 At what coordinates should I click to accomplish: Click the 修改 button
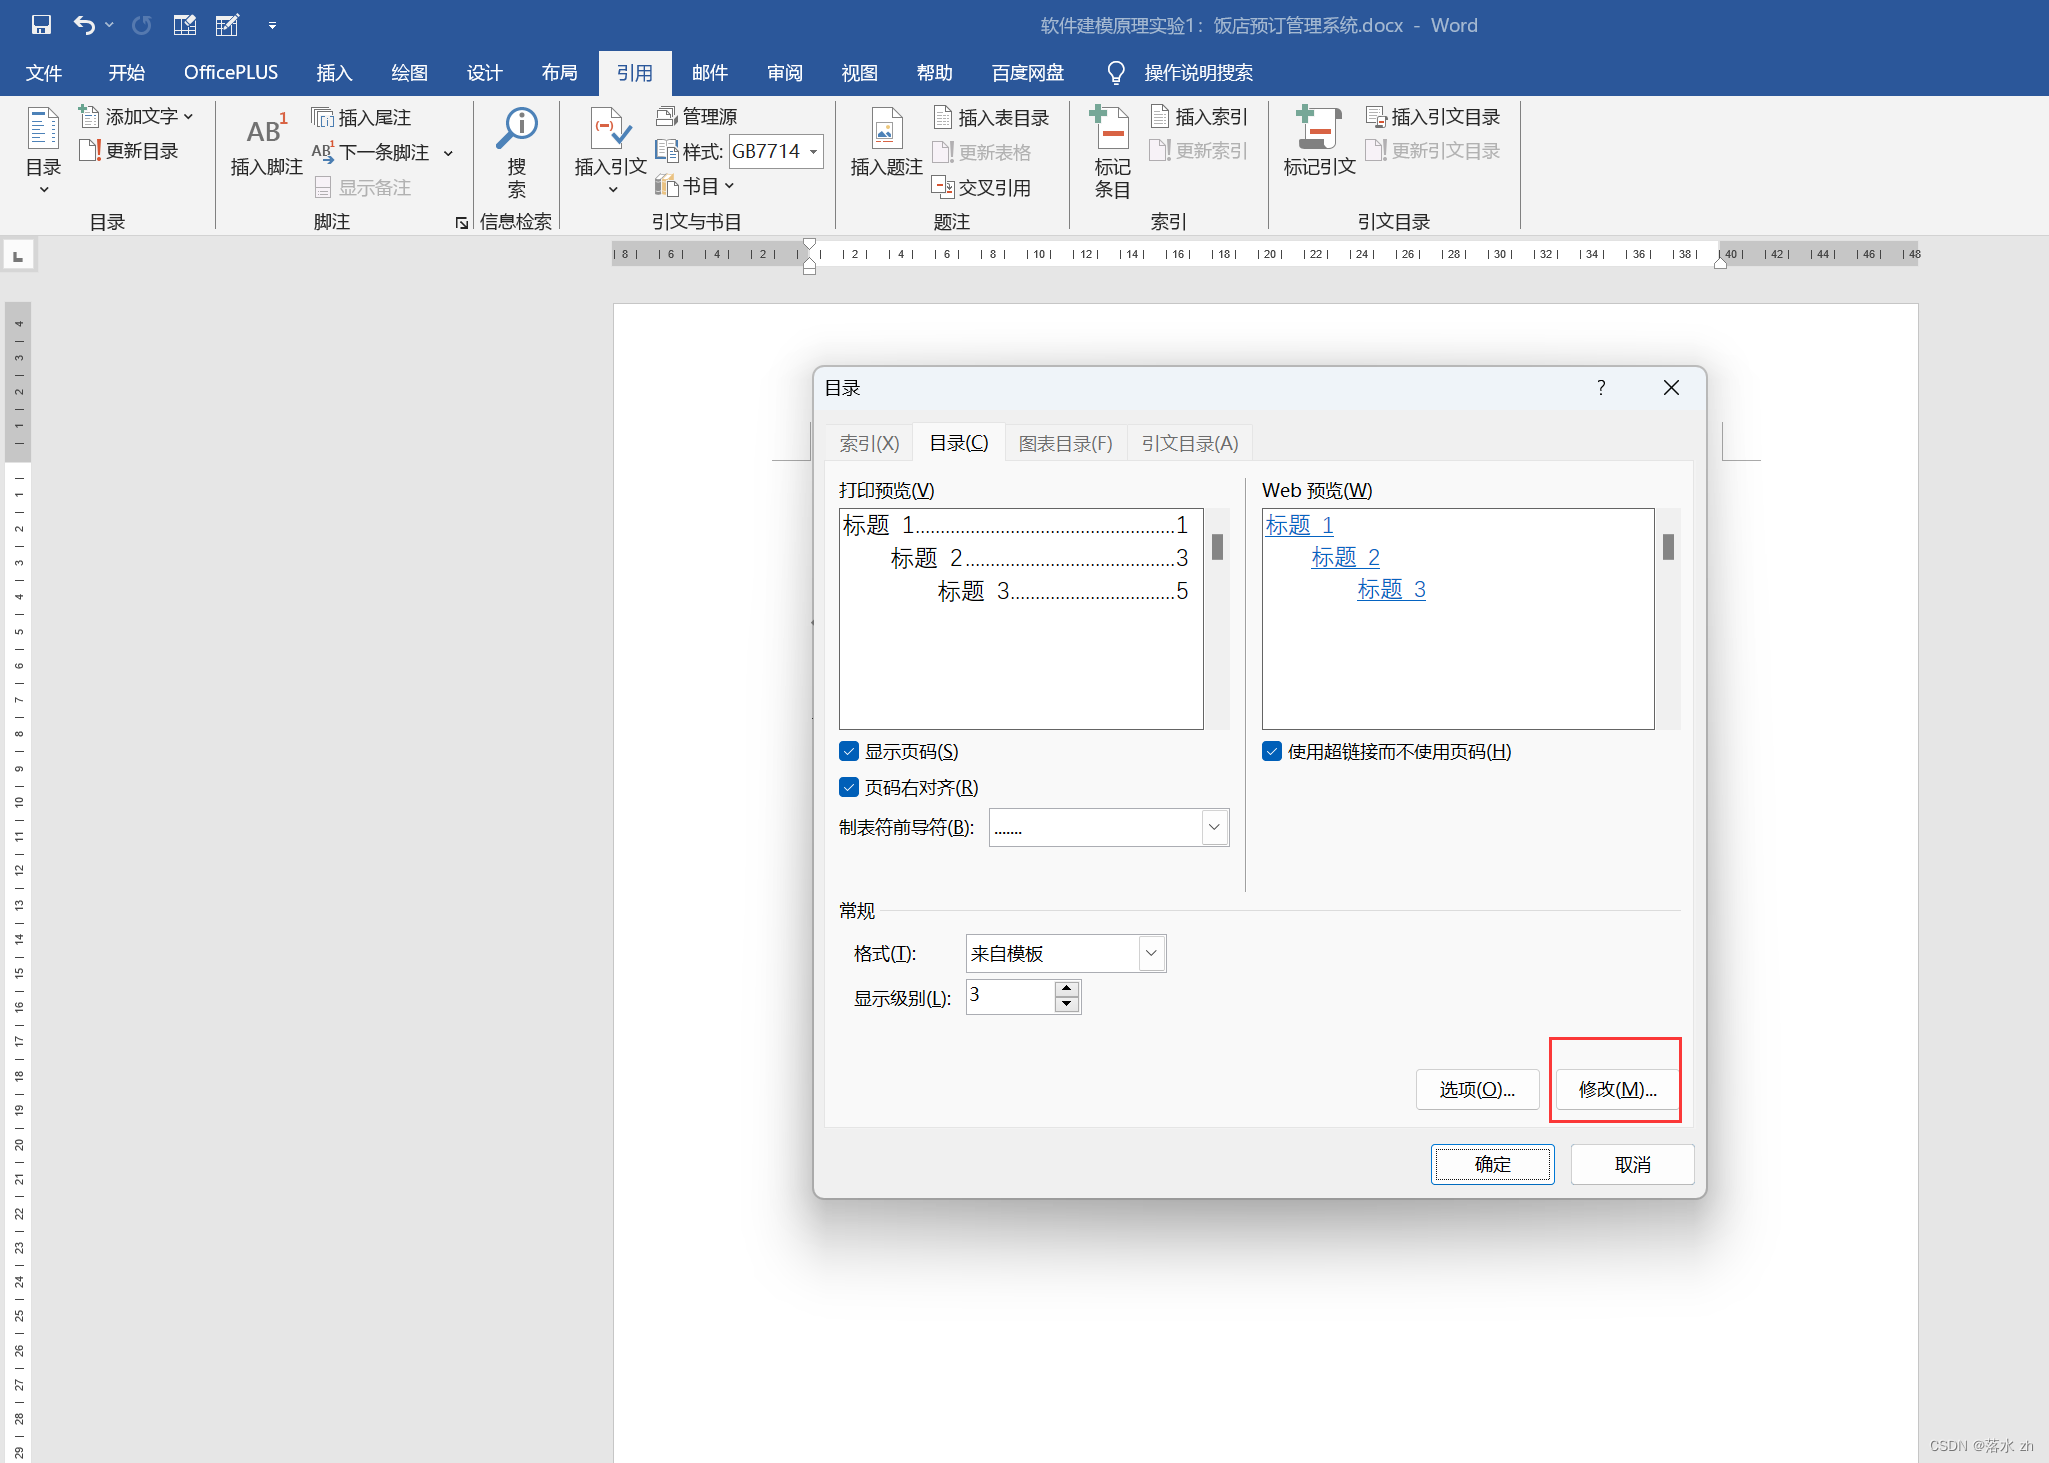[1615, 1088]
